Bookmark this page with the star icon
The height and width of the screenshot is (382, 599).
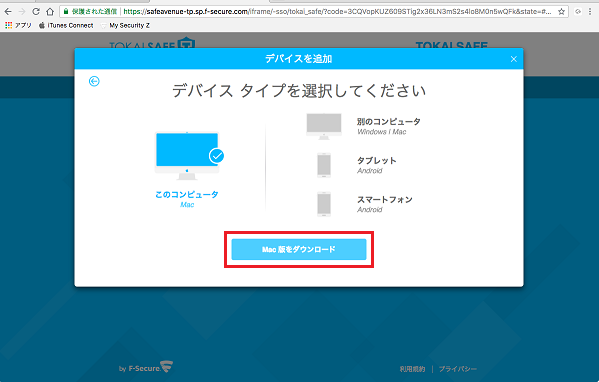[561, 12]
